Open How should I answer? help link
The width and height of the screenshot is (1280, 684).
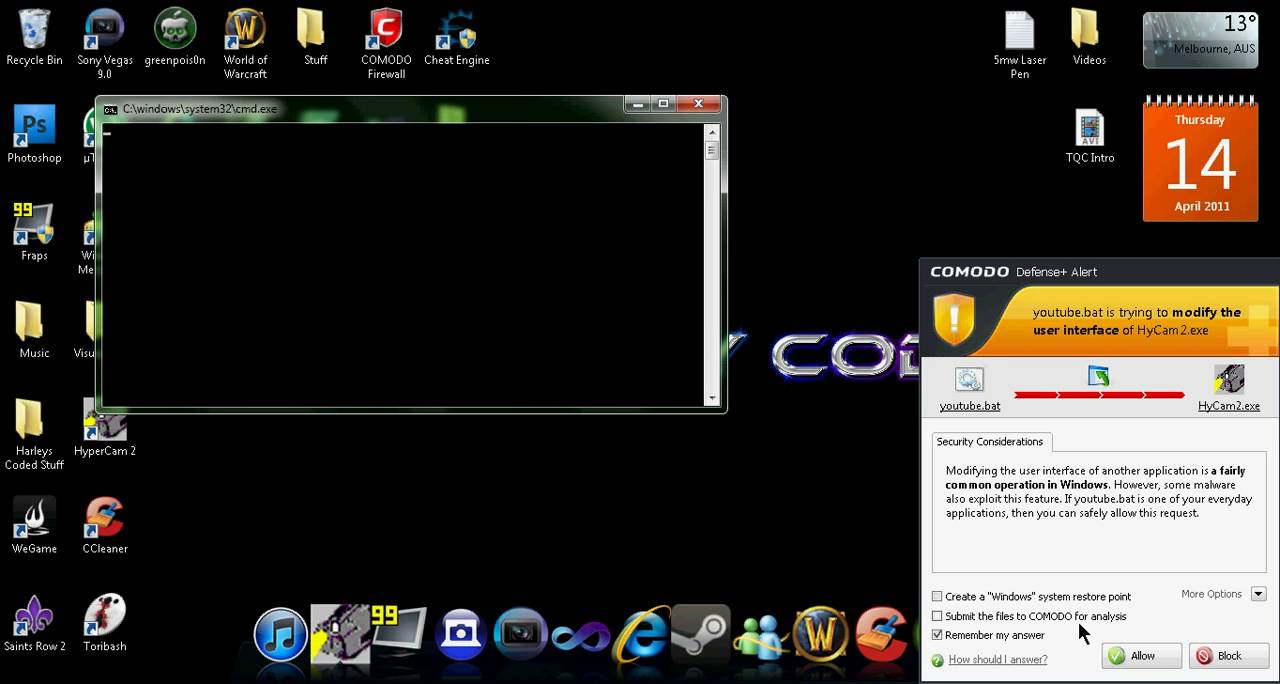click(998, 660)
